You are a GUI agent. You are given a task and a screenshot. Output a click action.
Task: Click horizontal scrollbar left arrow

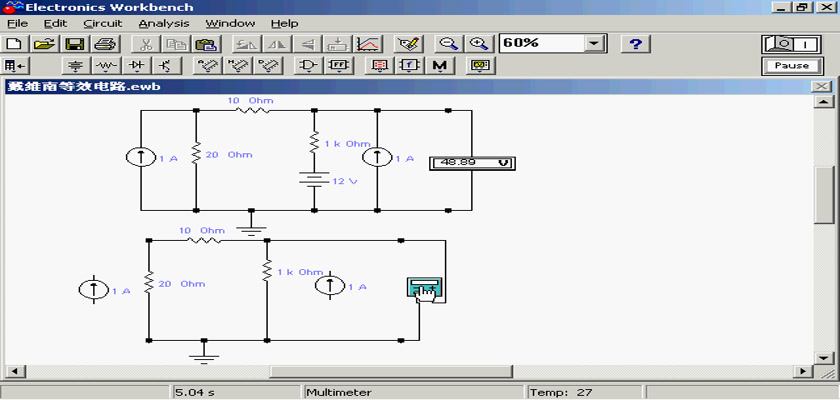click(x=14, y=371)
